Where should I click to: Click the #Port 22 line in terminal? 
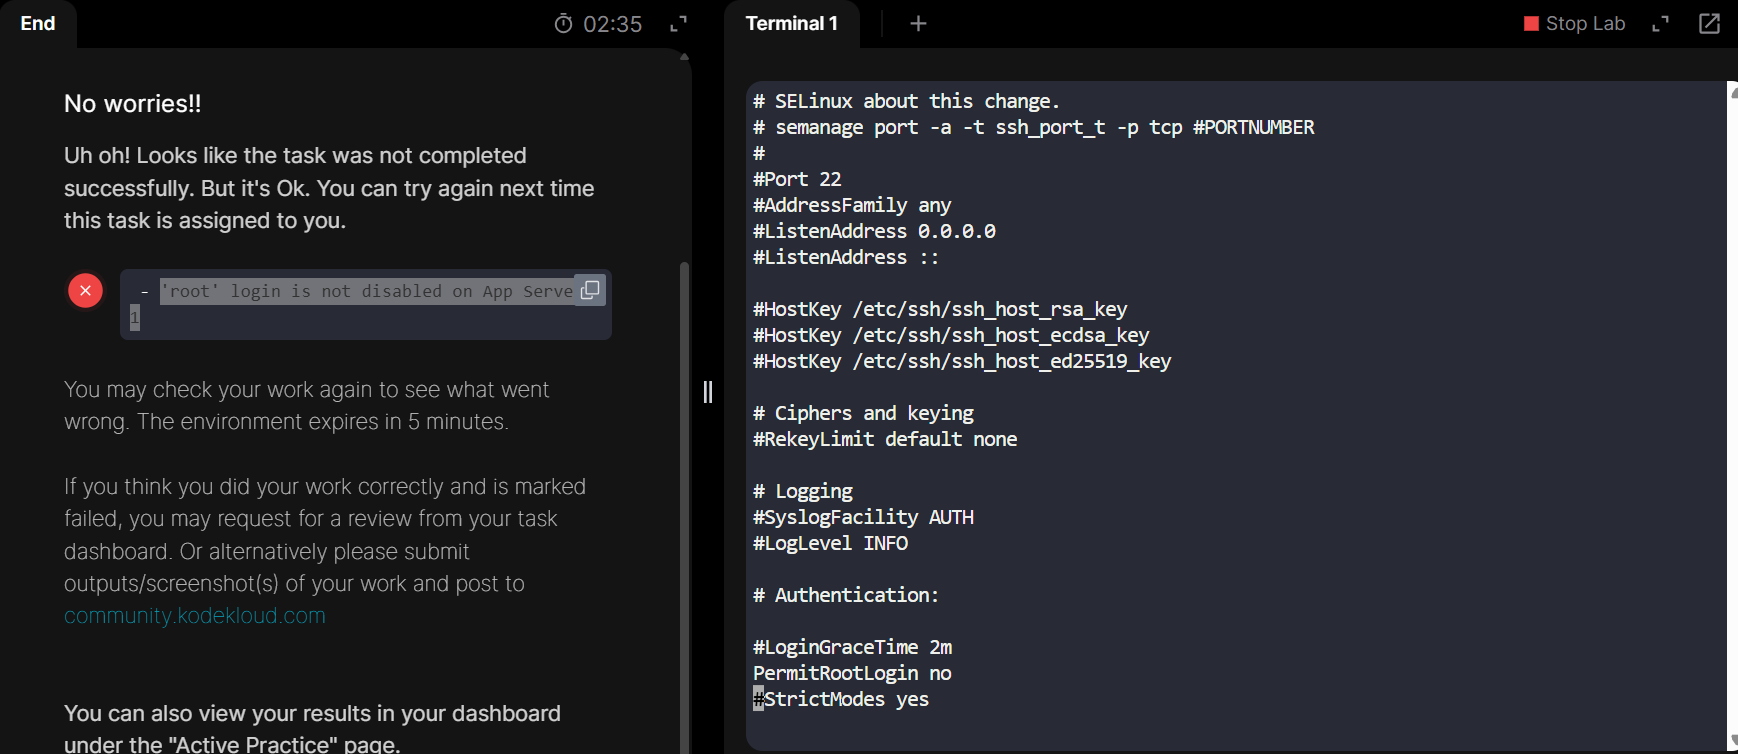pyautogui.click(x=797, y=179)
